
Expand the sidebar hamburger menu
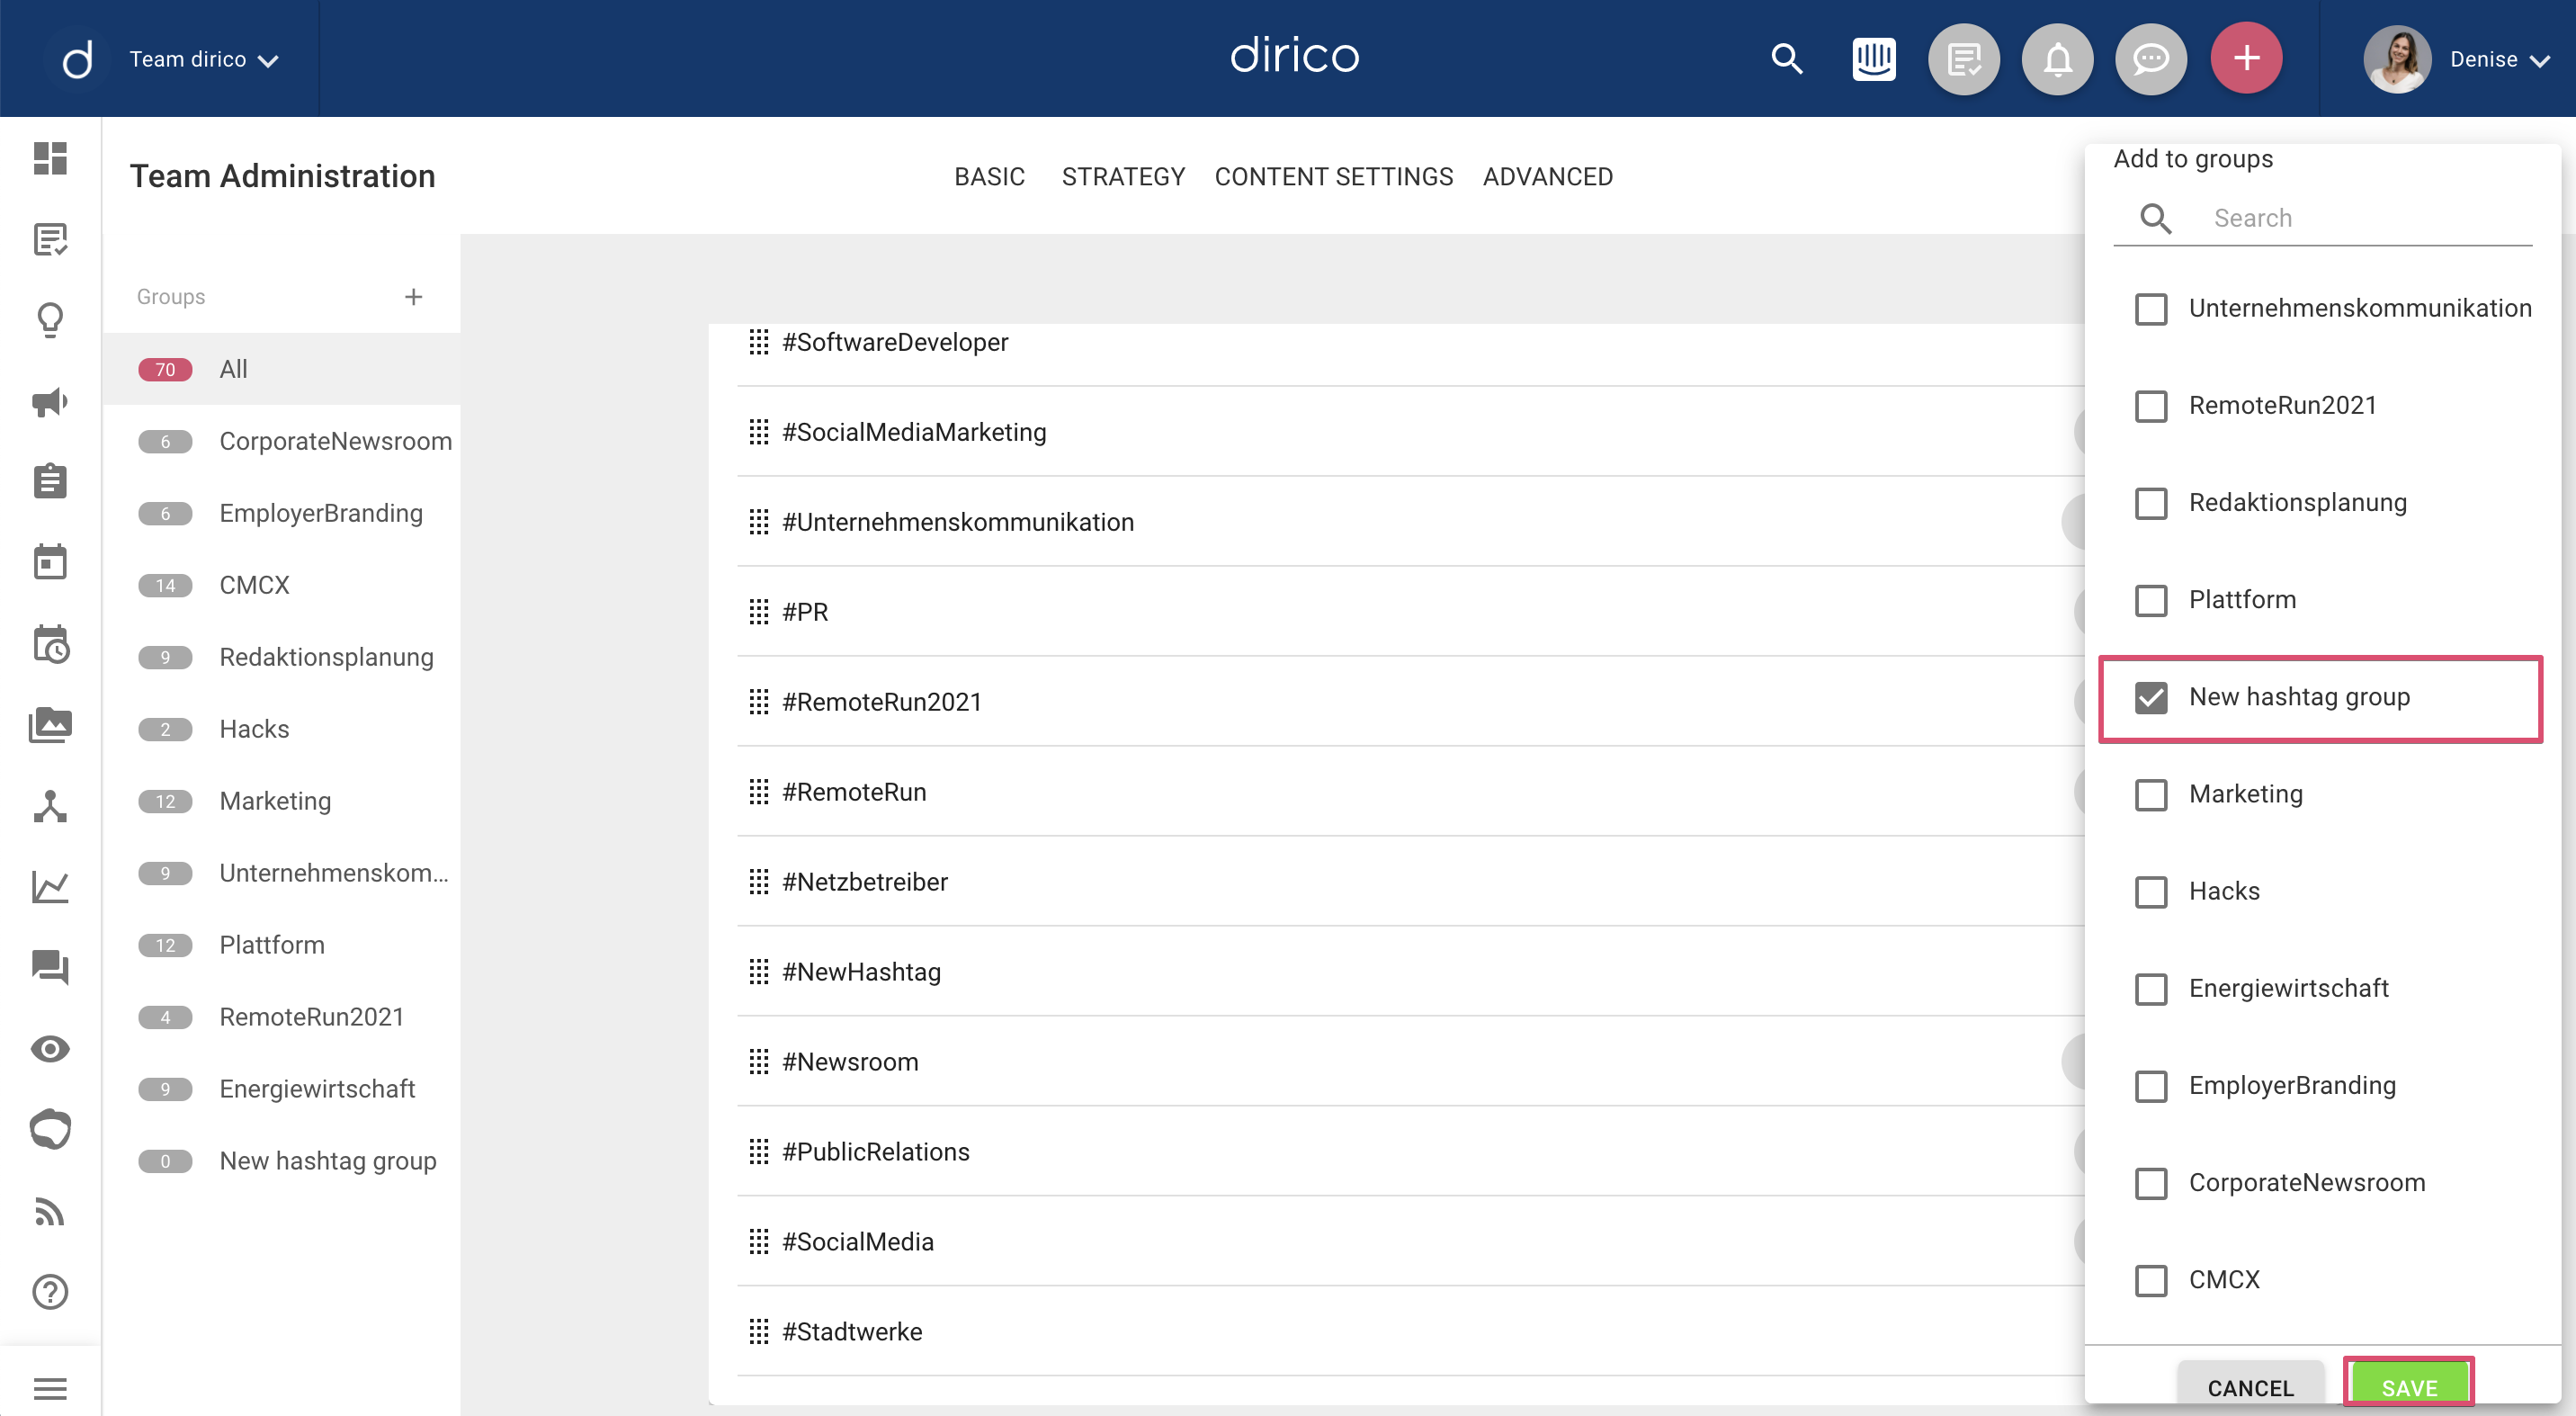tap(50, 1388)
